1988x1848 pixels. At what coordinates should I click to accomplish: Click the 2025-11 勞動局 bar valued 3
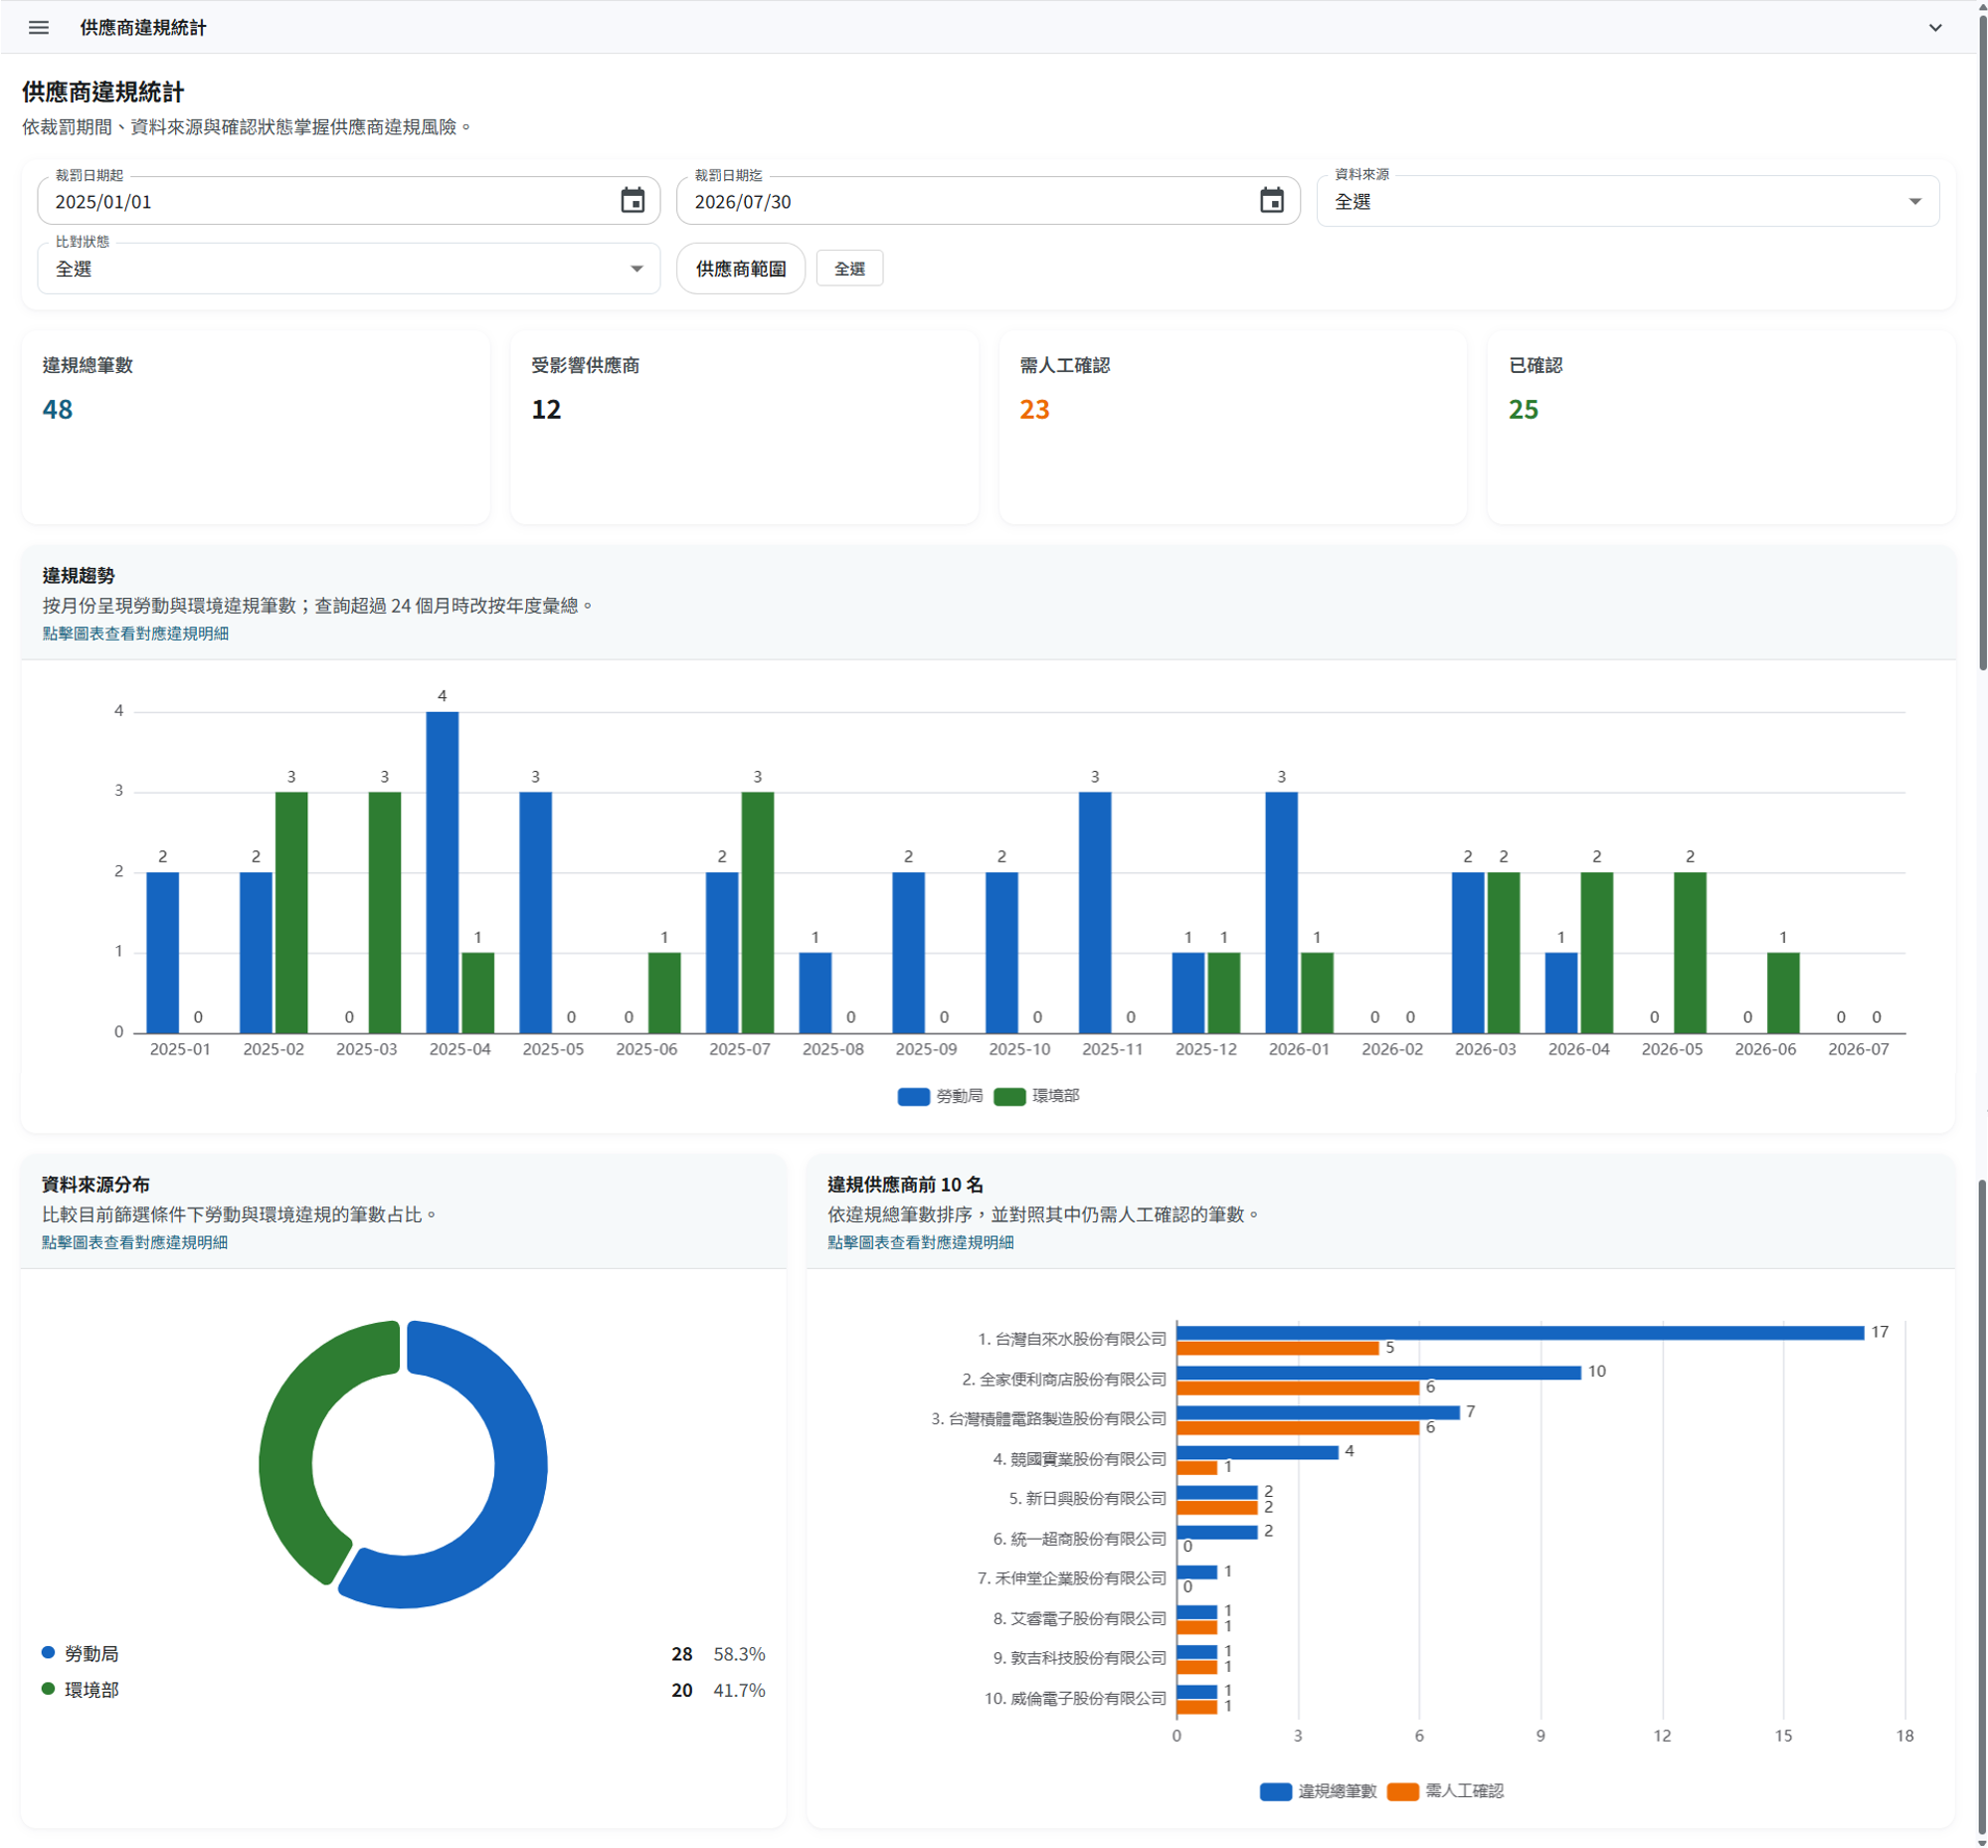[x=1095, y=912]
